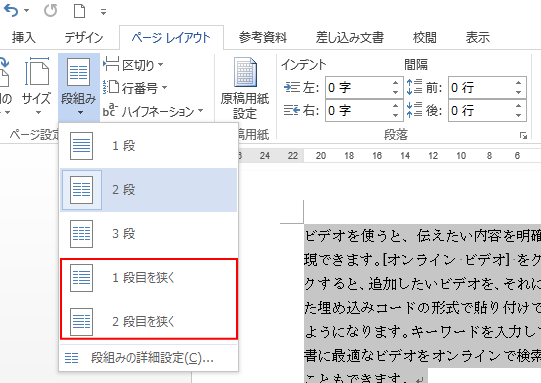541x383 pixels.
Task: Decrease spacing after 後 with down spinner
Action: (518, 115)
